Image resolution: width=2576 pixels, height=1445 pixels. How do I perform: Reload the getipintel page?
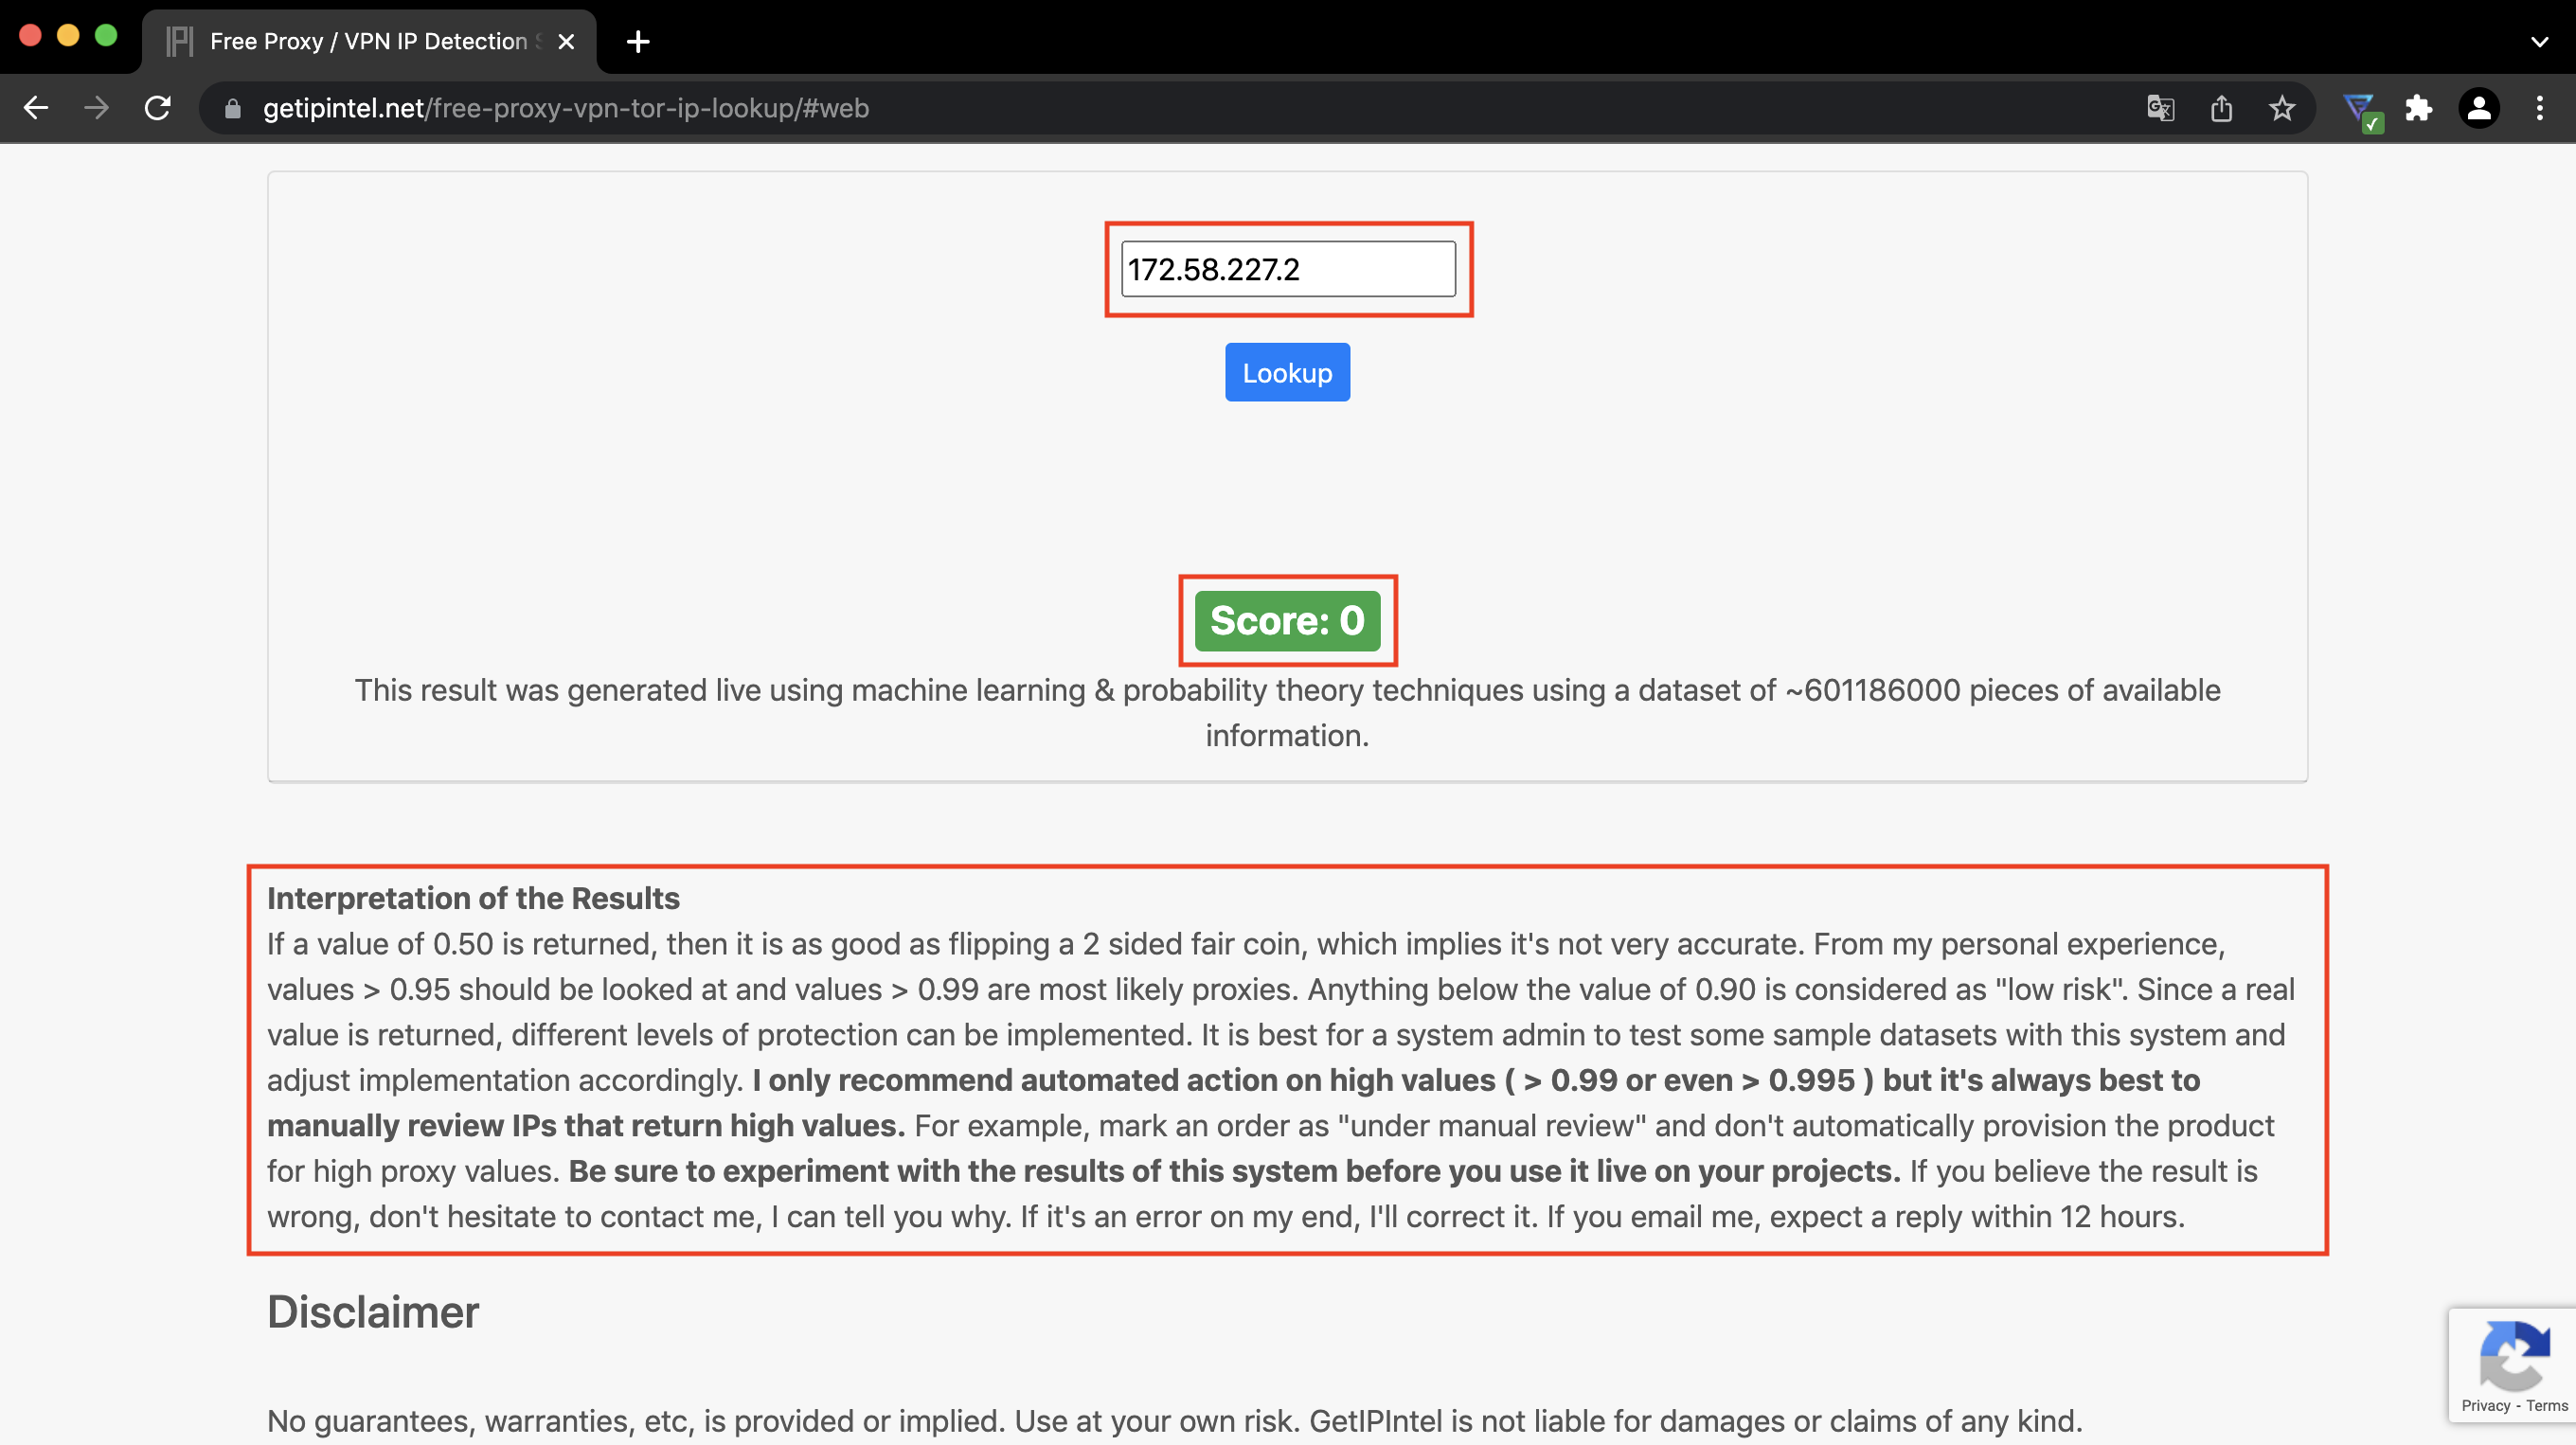pyautogui.click(x=158, y=108)
